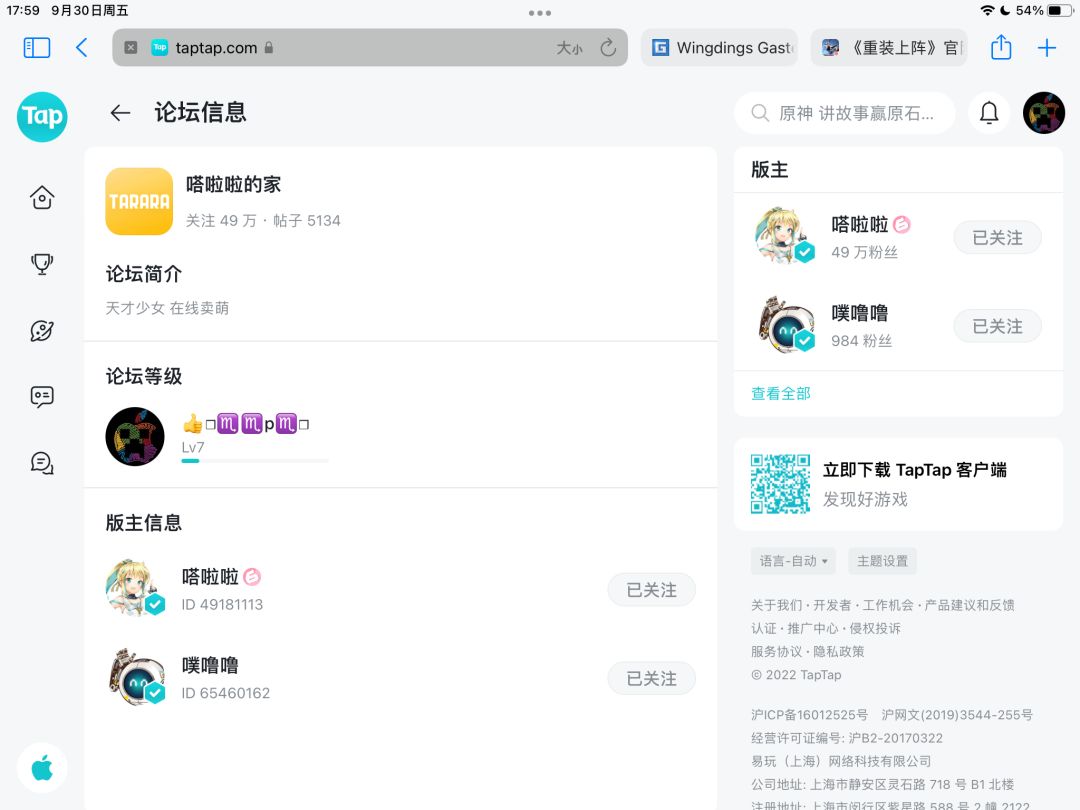Go back using the 论坛信息 arrow

coord(121,112)
